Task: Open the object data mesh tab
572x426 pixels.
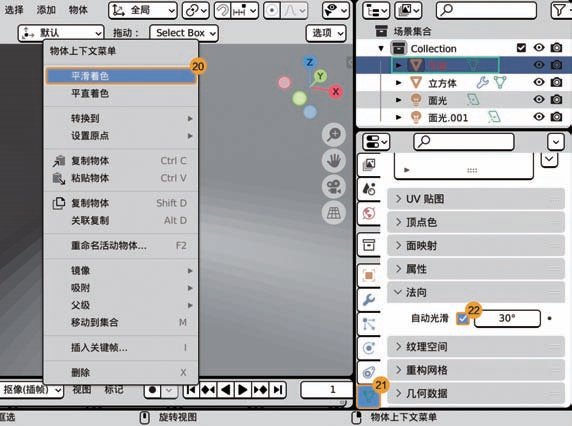Action: [x=369, y=396]
